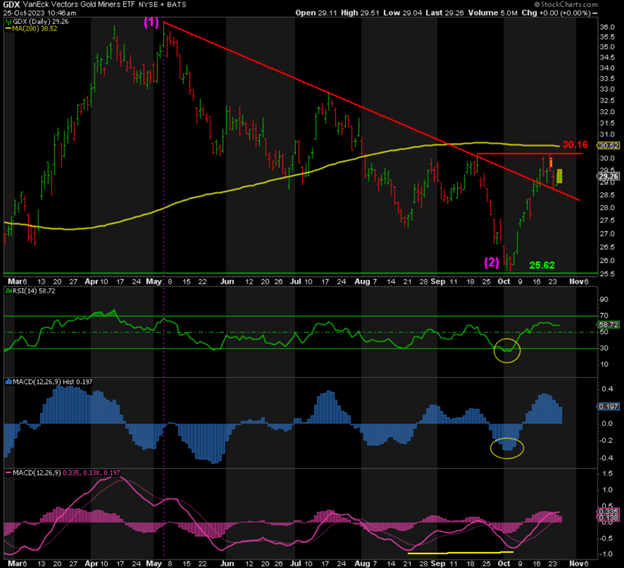Click the 70 level on RSI axis
This screenshot has height=568, width=624.
603,316
